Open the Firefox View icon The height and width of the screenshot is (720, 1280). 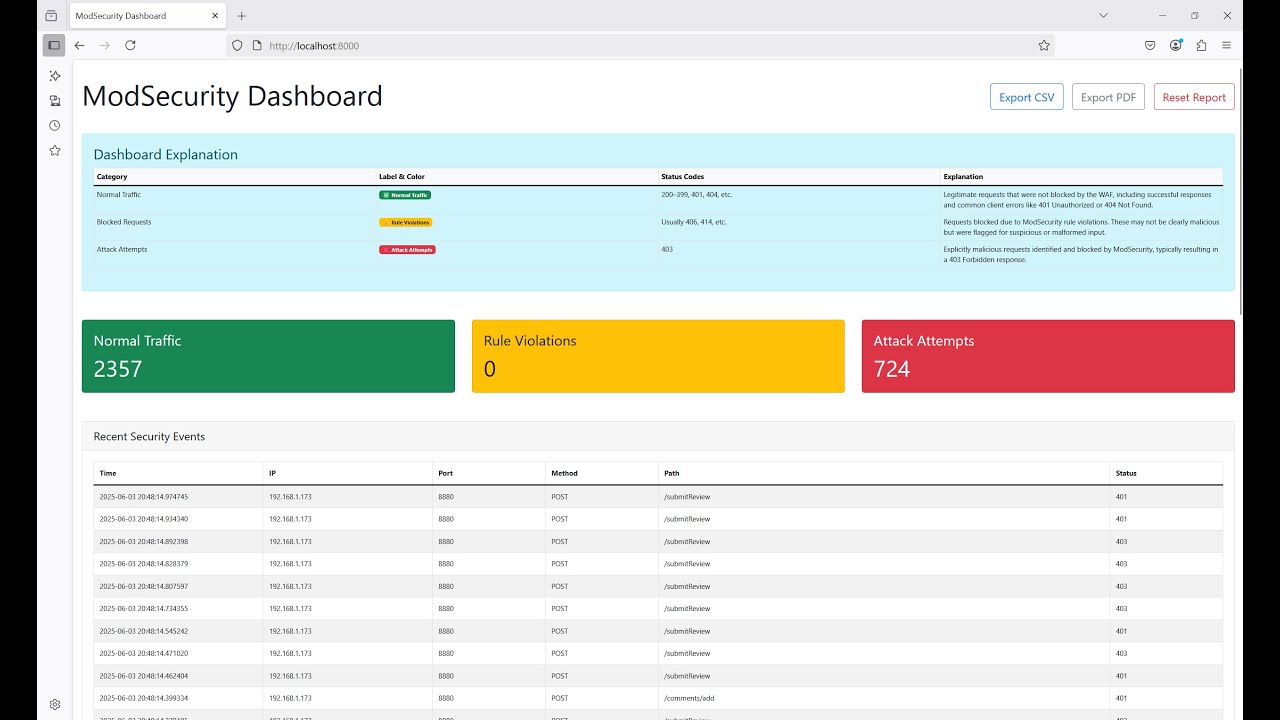point(51,16)
